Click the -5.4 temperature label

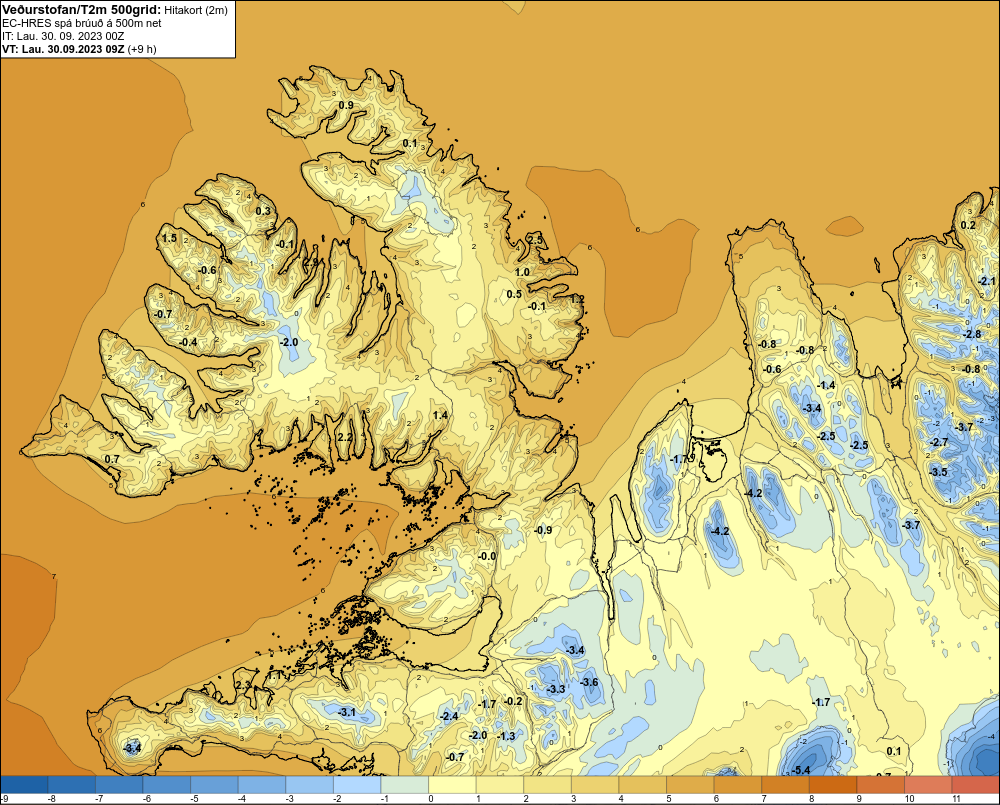point(801,771)
